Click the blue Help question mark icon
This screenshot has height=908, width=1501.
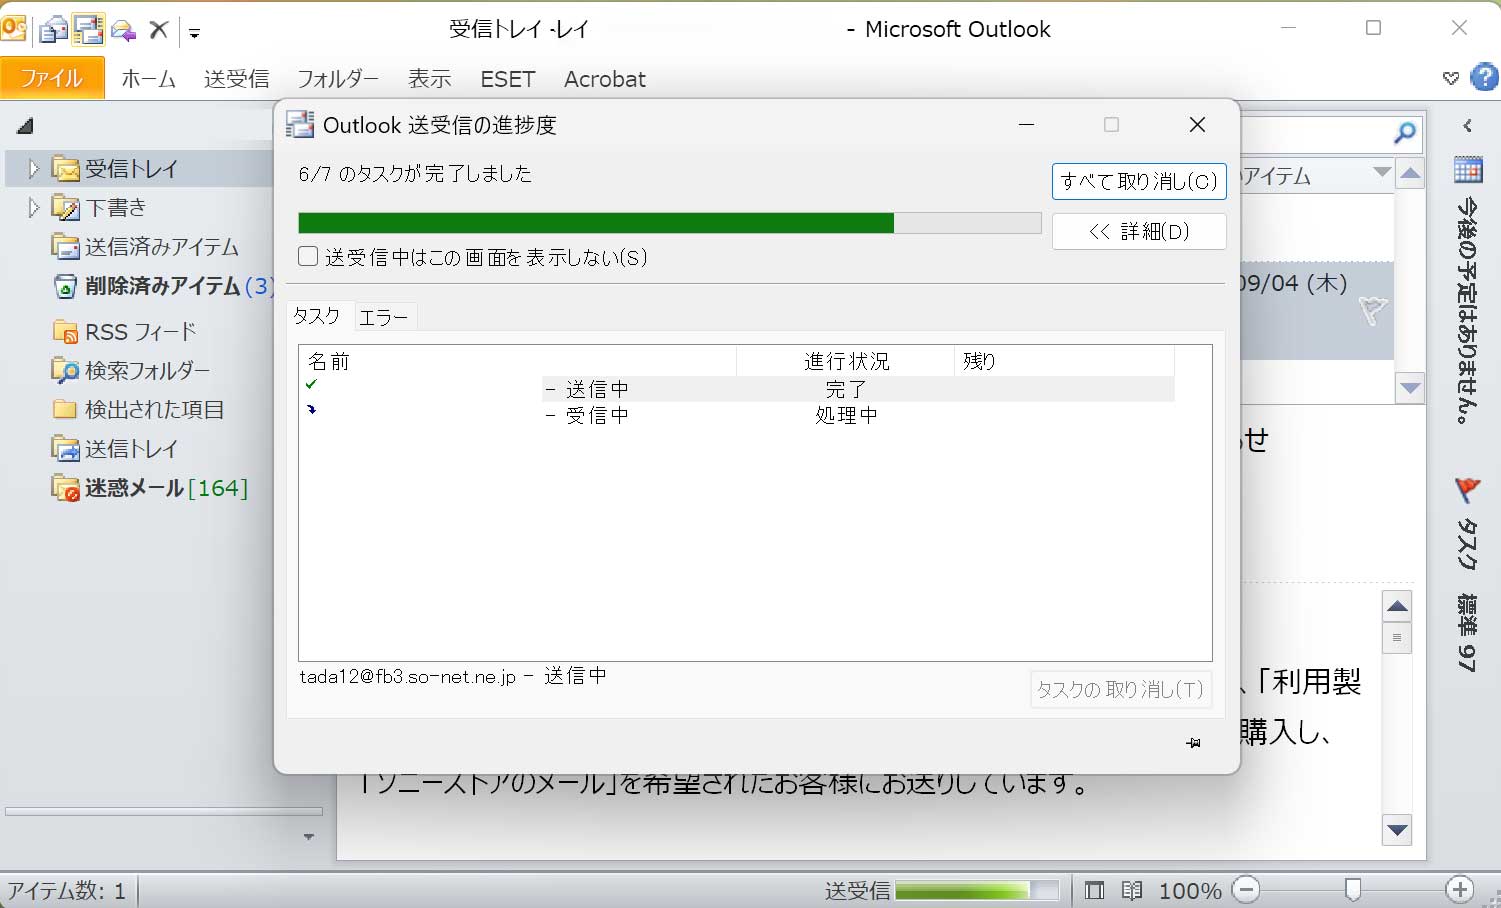[1484, 77]
